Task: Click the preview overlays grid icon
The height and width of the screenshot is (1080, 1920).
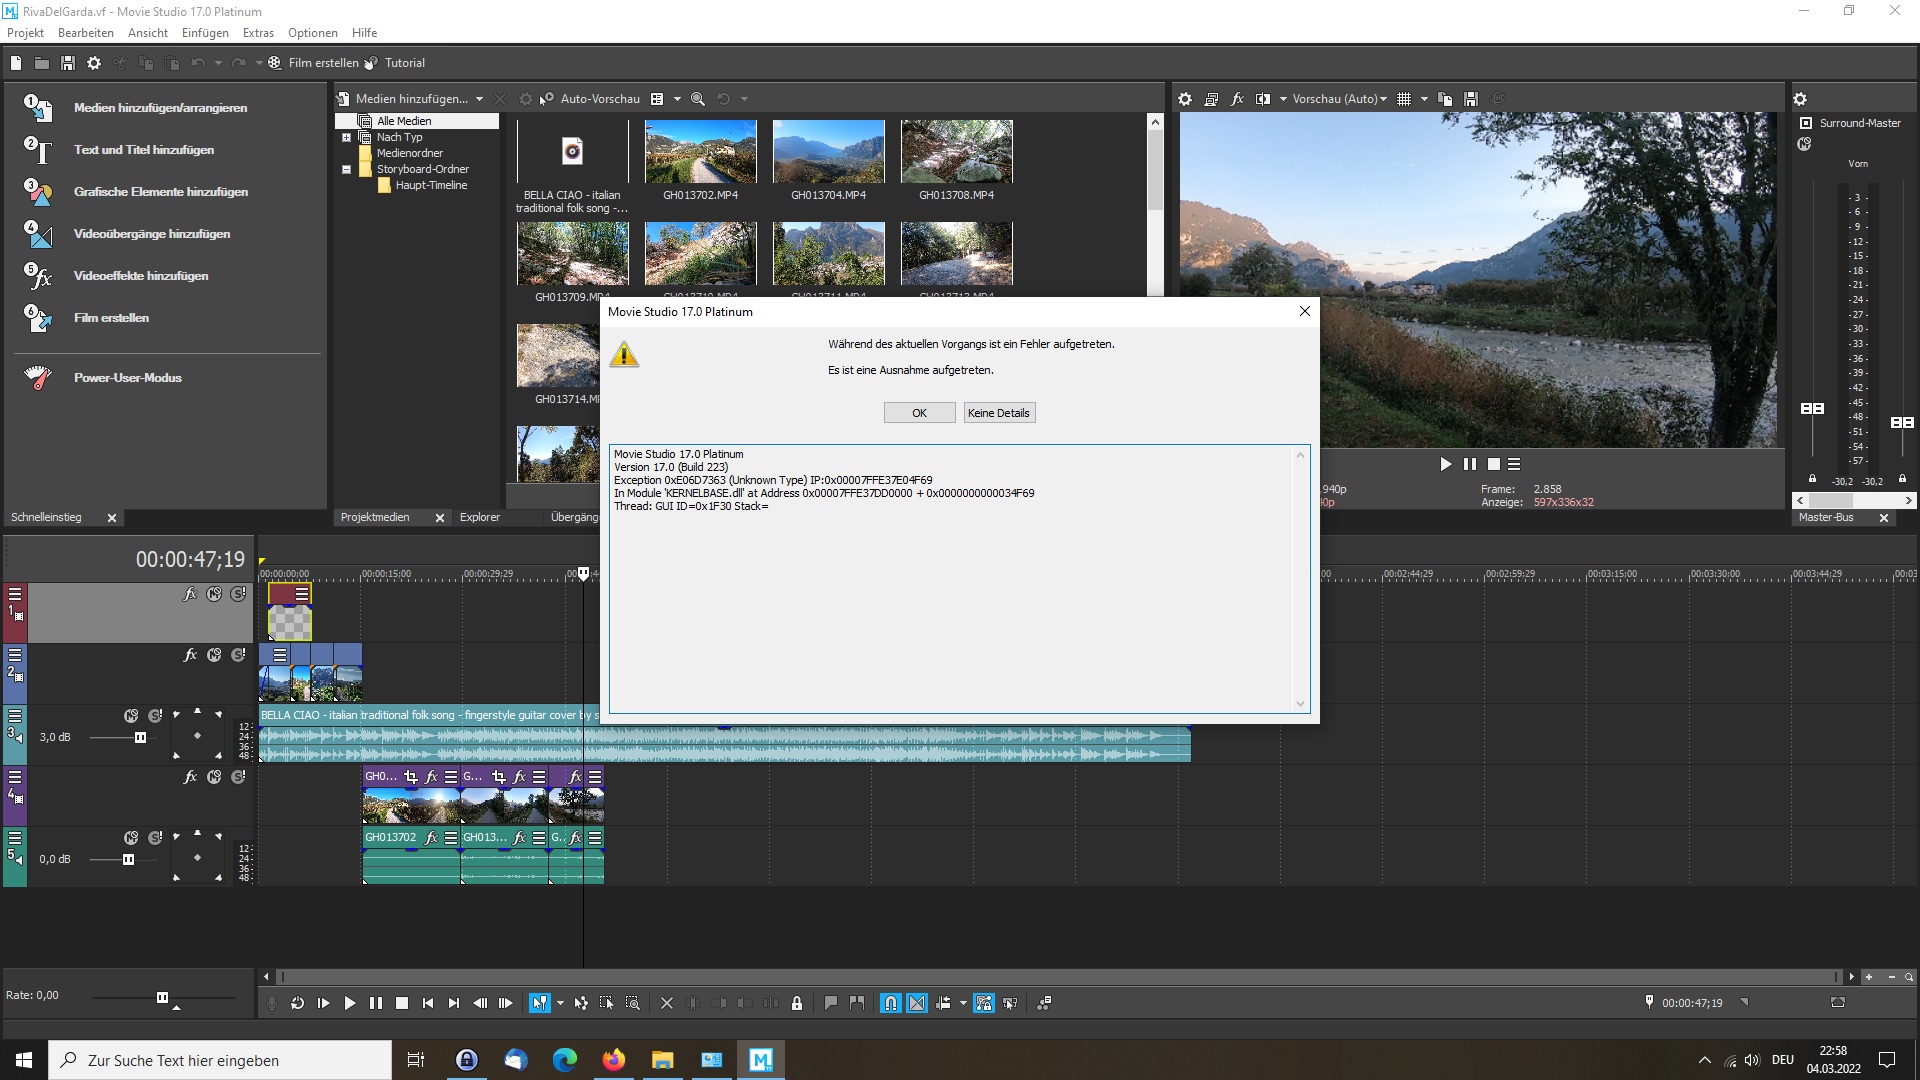Action: click(x=1404, y=99)
